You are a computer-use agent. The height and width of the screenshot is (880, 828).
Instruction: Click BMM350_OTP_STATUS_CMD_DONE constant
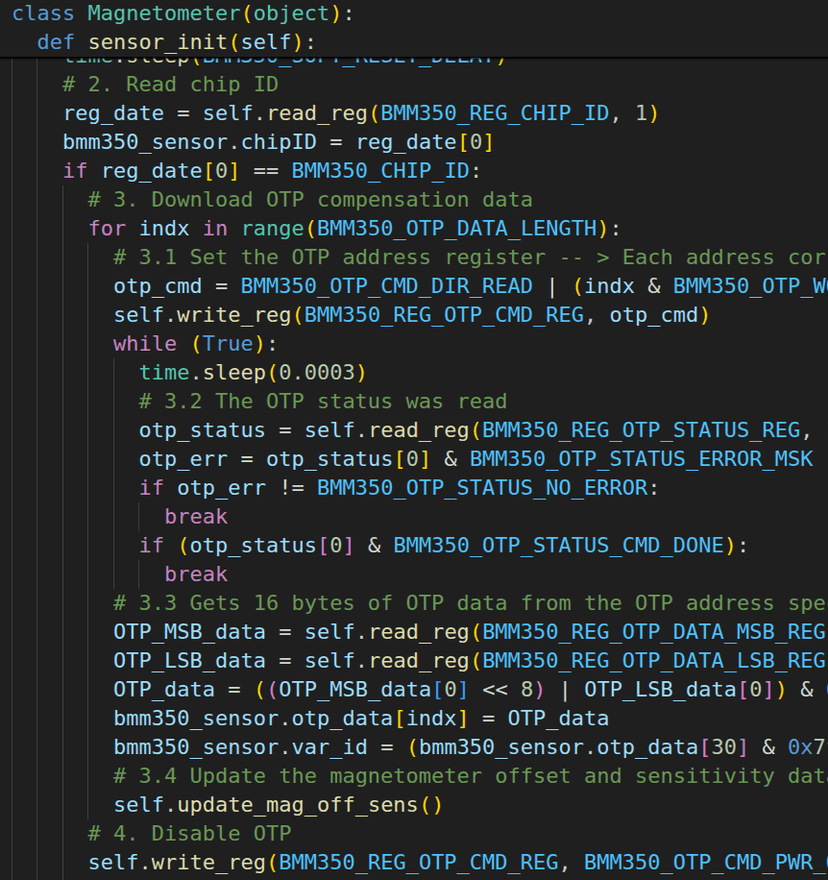click(558, 546)
